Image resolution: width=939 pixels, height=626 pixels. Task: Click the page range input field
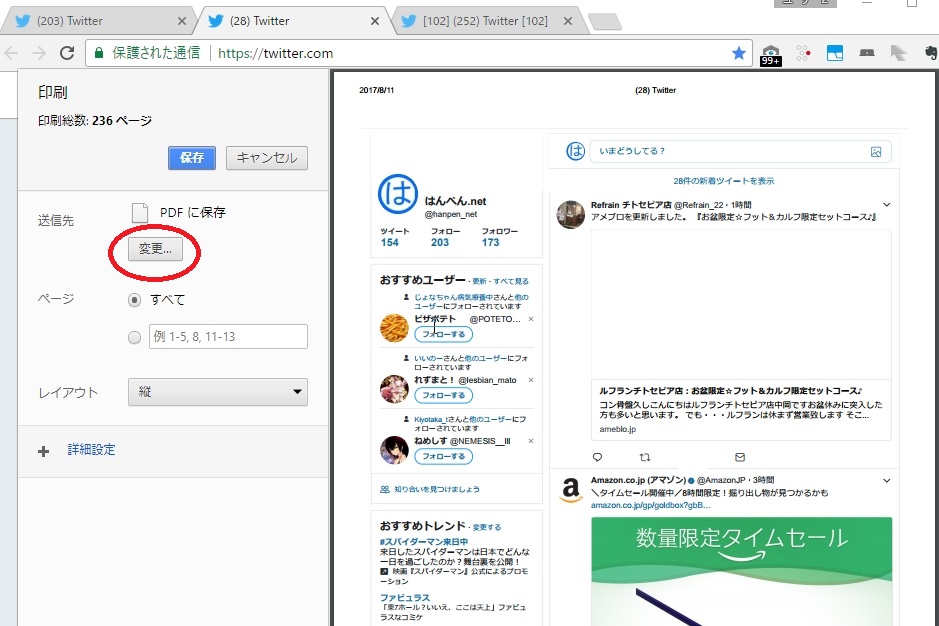click(x=228, y=337)
